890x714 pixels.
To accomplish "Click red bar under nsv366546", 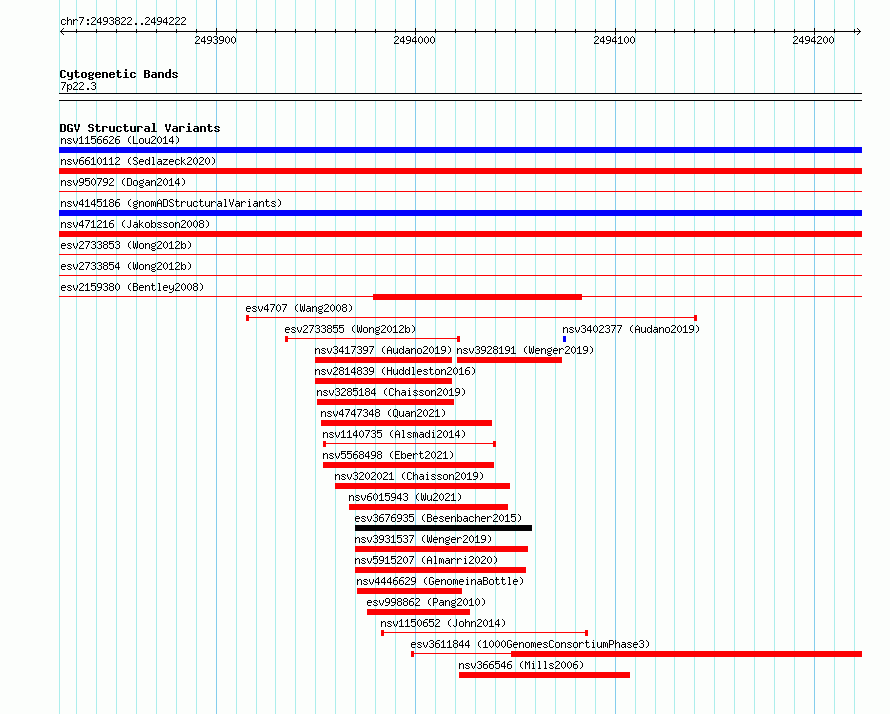I will coord(544,675).
